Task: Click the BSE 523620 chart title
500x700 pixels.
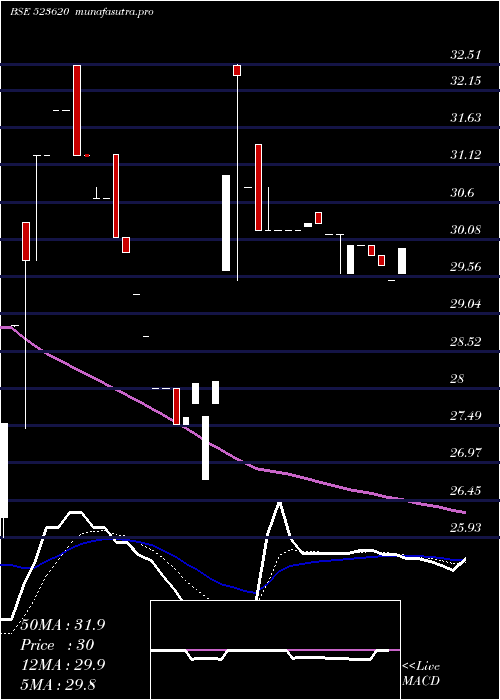Action: [39, 12]
